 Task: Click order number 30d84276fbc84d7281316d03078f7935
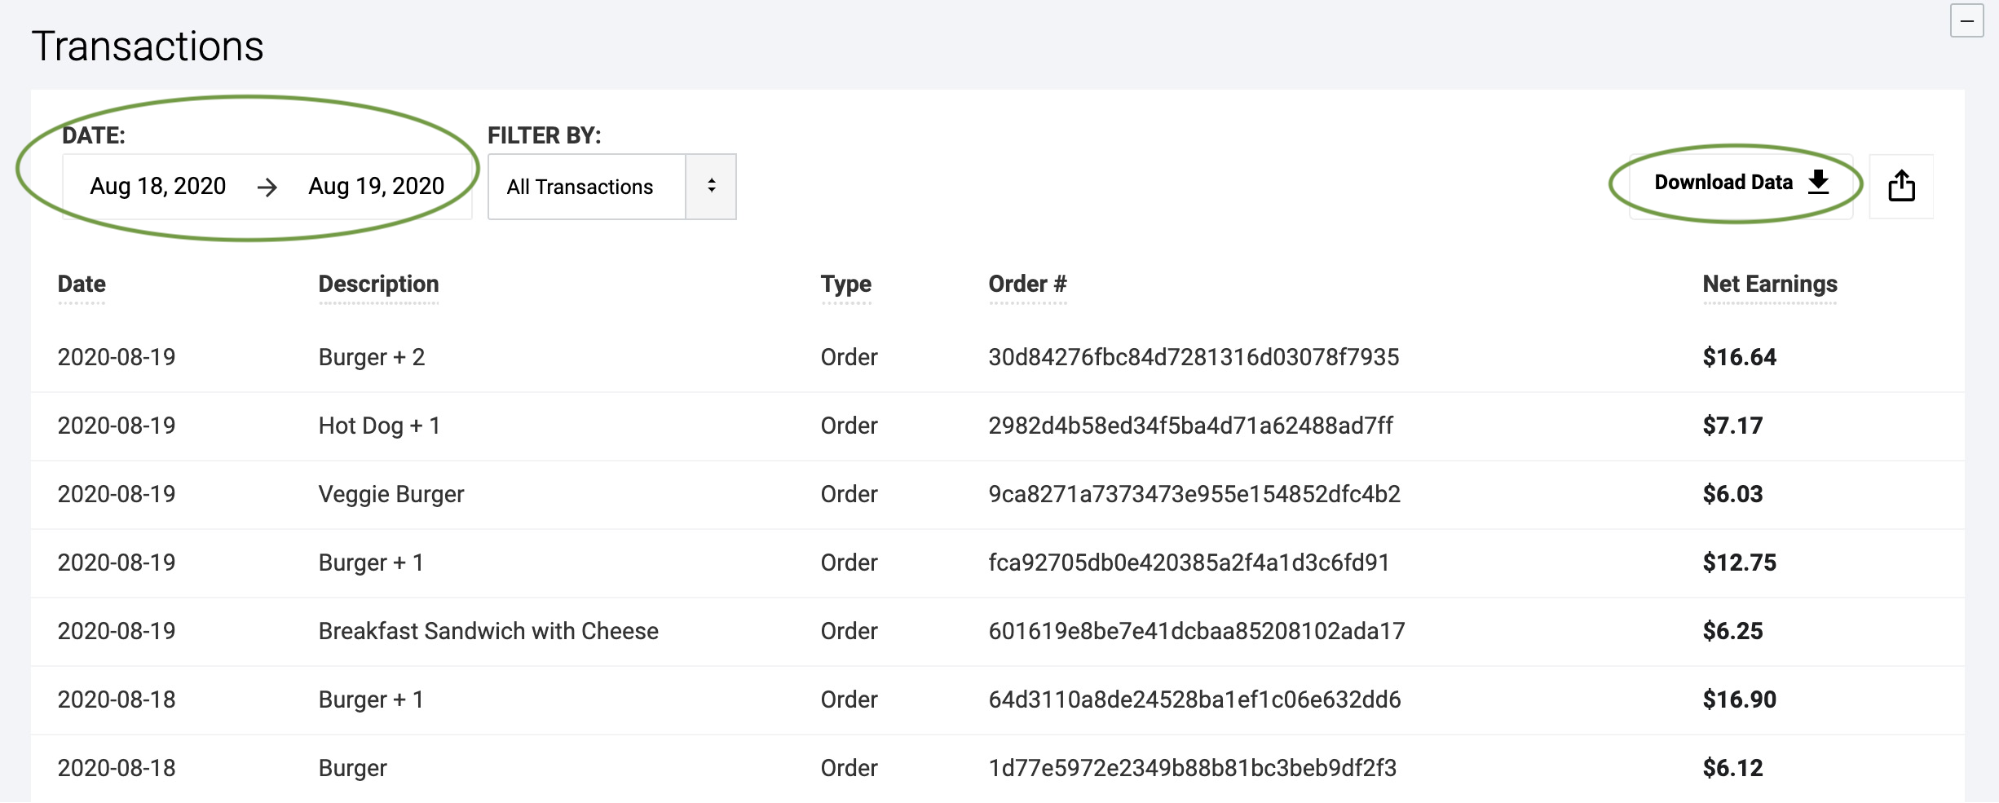(1194, 358)
